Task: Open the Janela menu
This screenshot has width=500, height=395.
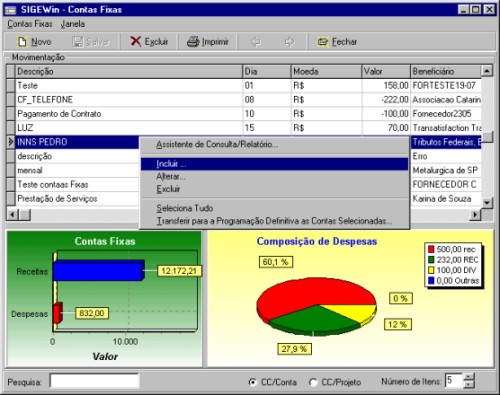Action: (73, 24)
